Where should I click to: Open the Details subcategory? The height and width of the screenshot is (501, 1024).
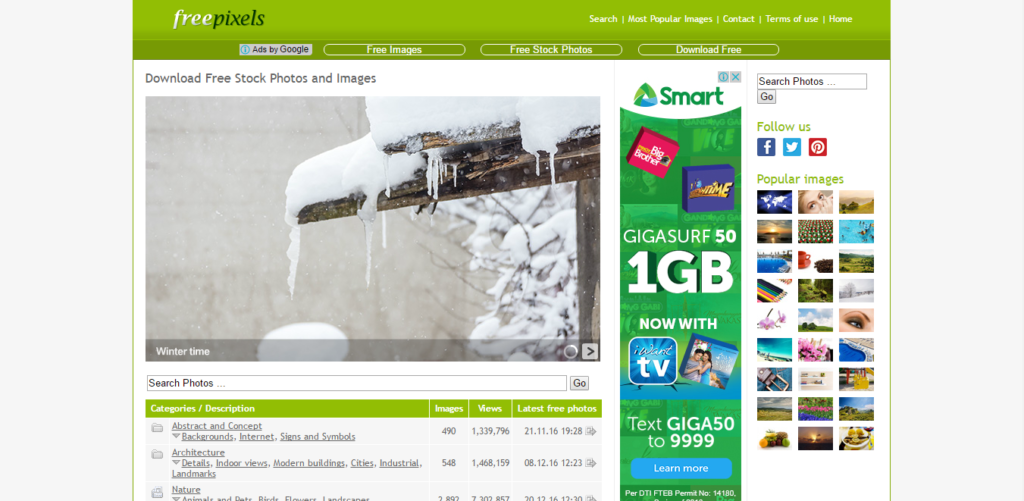pyautogui.click(x=196, y=463)
